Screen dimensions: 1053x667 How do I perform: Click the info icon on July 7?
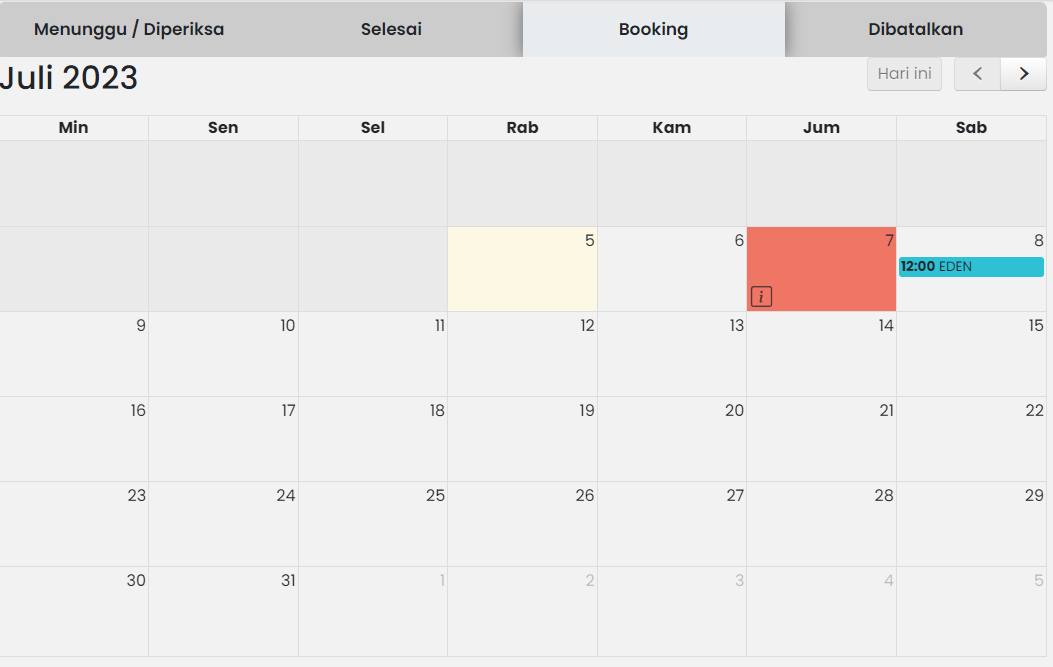click(x=761, y=296)
